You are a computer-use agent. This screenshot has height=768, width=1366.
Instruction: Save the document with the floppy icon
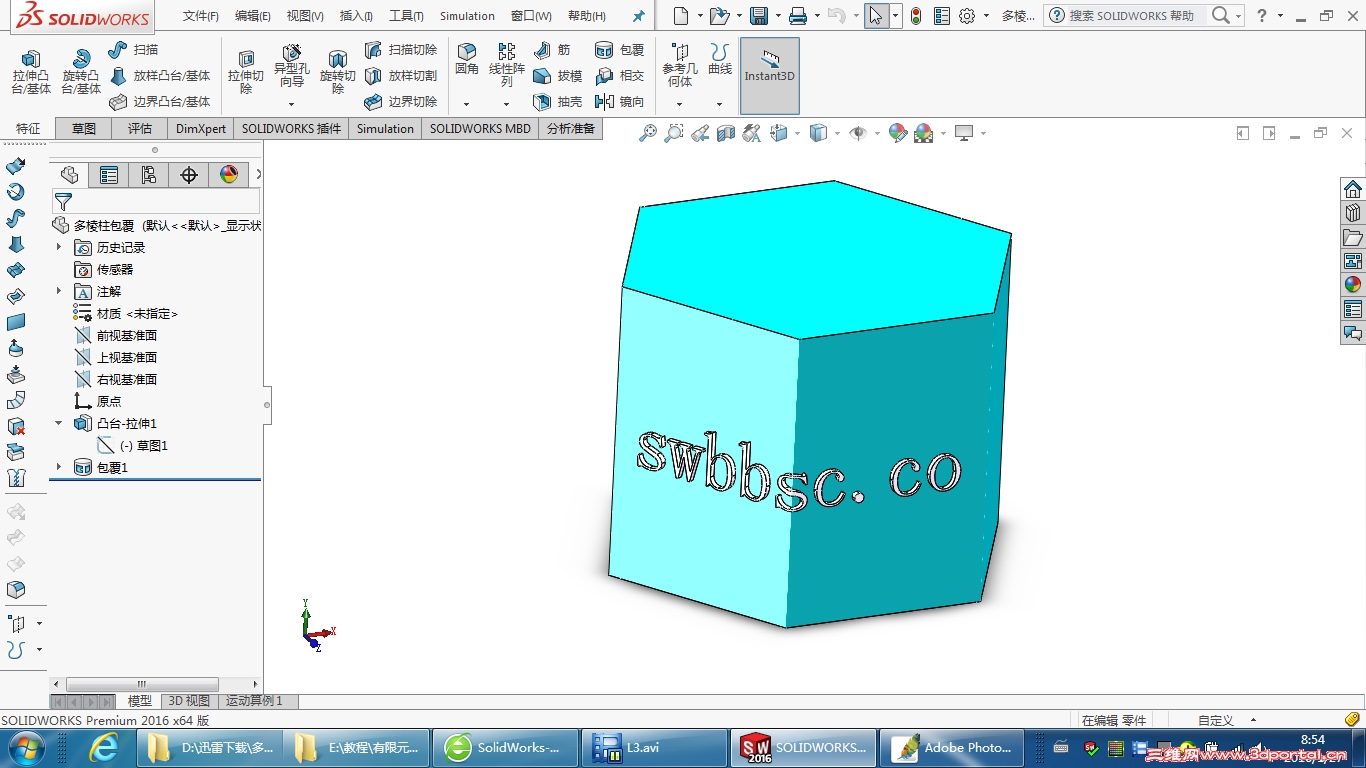759,16
